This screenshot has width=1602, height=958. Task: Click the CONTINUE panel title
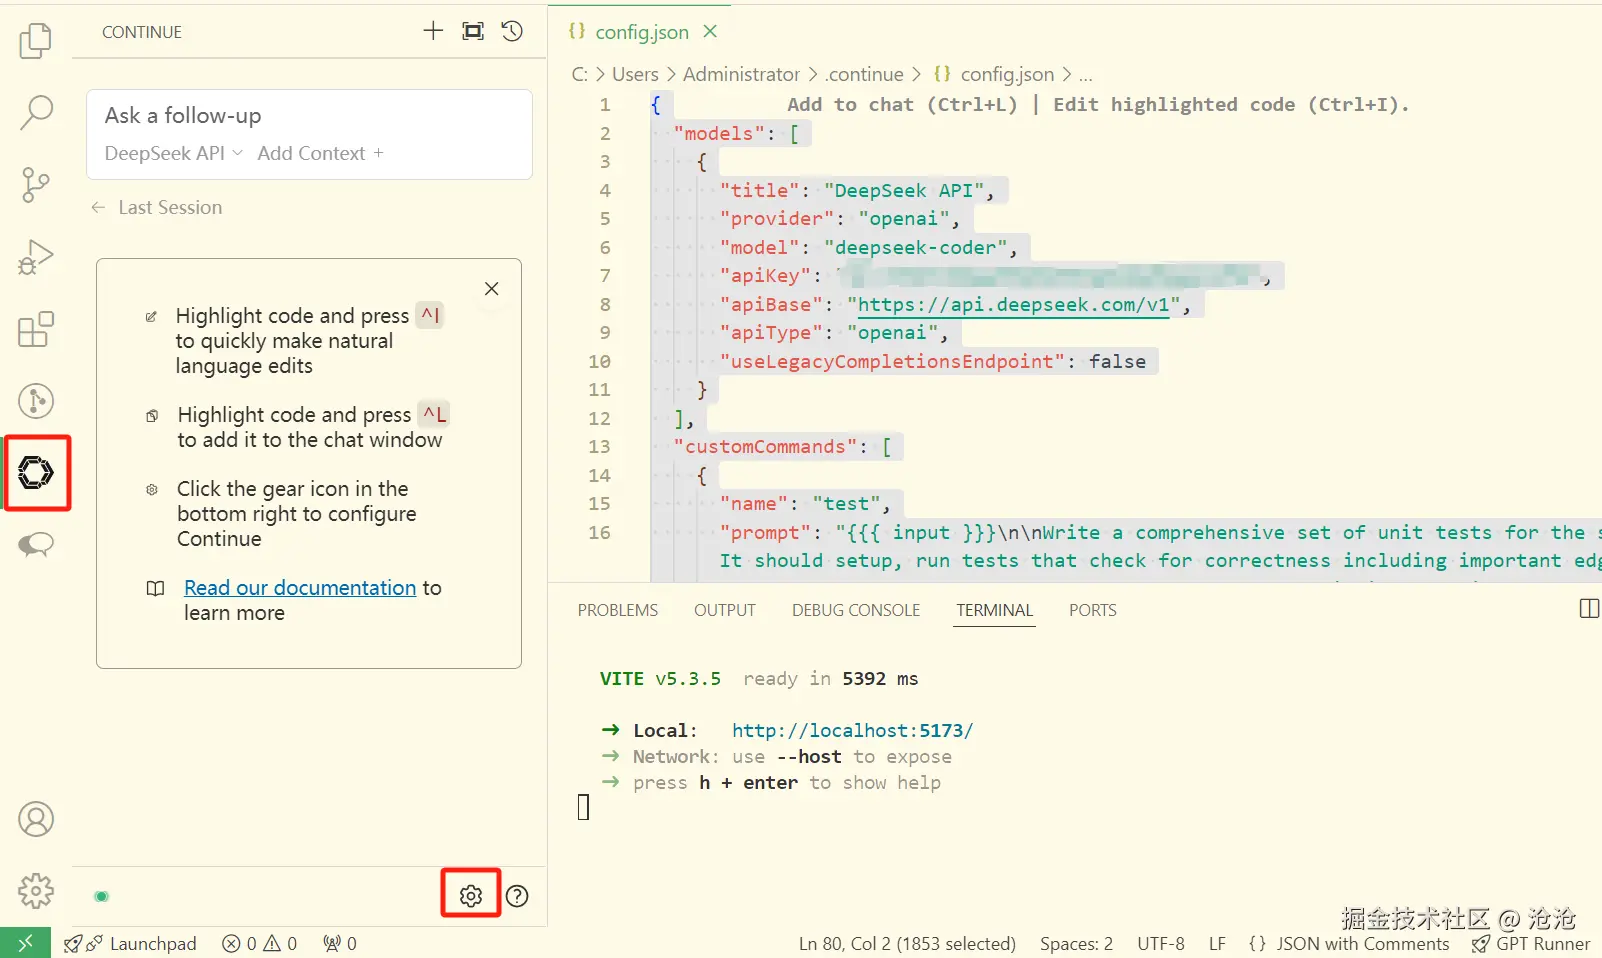[142, 32]
